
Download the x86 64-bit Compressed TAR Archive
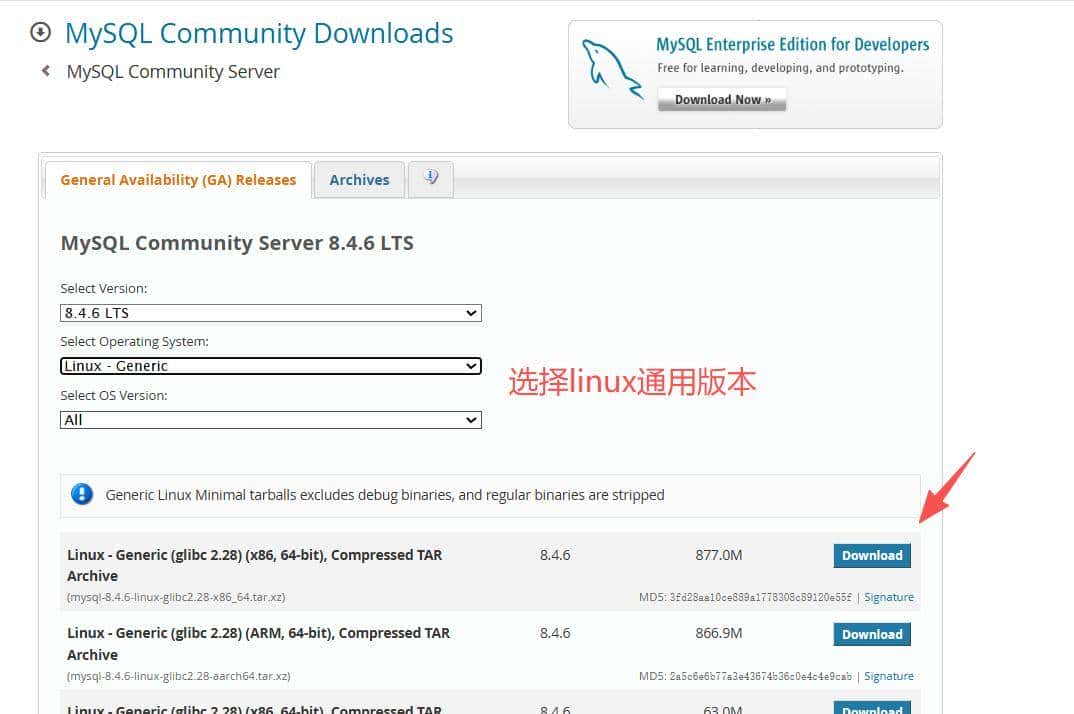pyautogui.click(x=871, y=555)
